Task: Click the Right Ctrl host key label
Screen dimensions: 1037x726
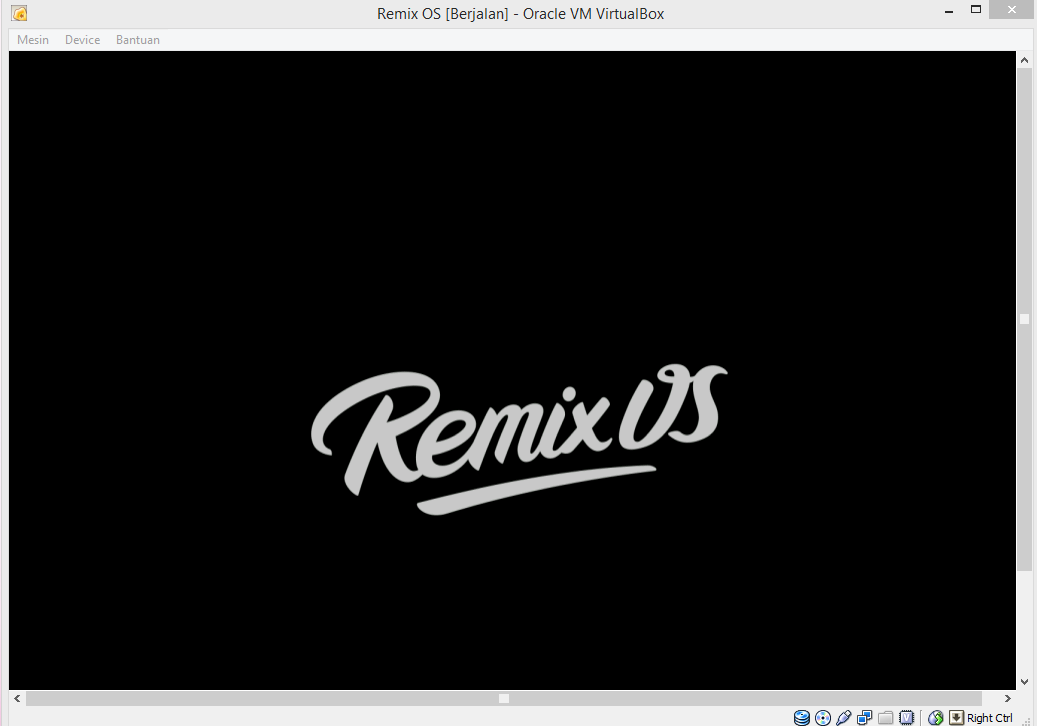Action: [x=989, y=717]
